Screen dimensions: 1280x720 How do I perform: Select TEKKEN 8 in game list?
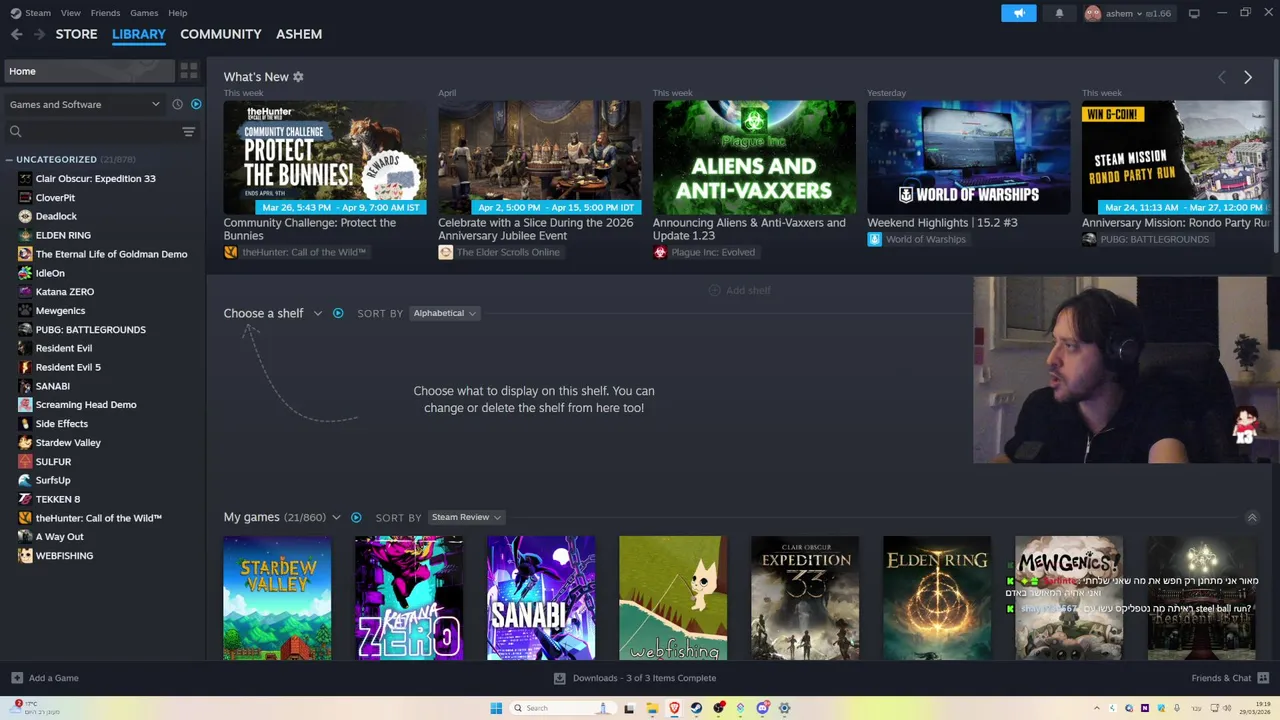pyautogui.click(x=58, y=499)
